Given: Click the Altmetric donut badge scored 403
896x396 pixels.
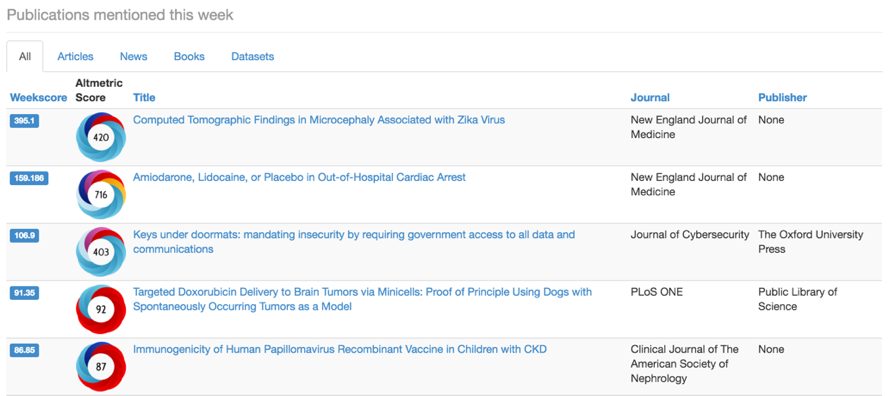Looking at the screenshot, I should pyautogui.click(x=101, y=251).
